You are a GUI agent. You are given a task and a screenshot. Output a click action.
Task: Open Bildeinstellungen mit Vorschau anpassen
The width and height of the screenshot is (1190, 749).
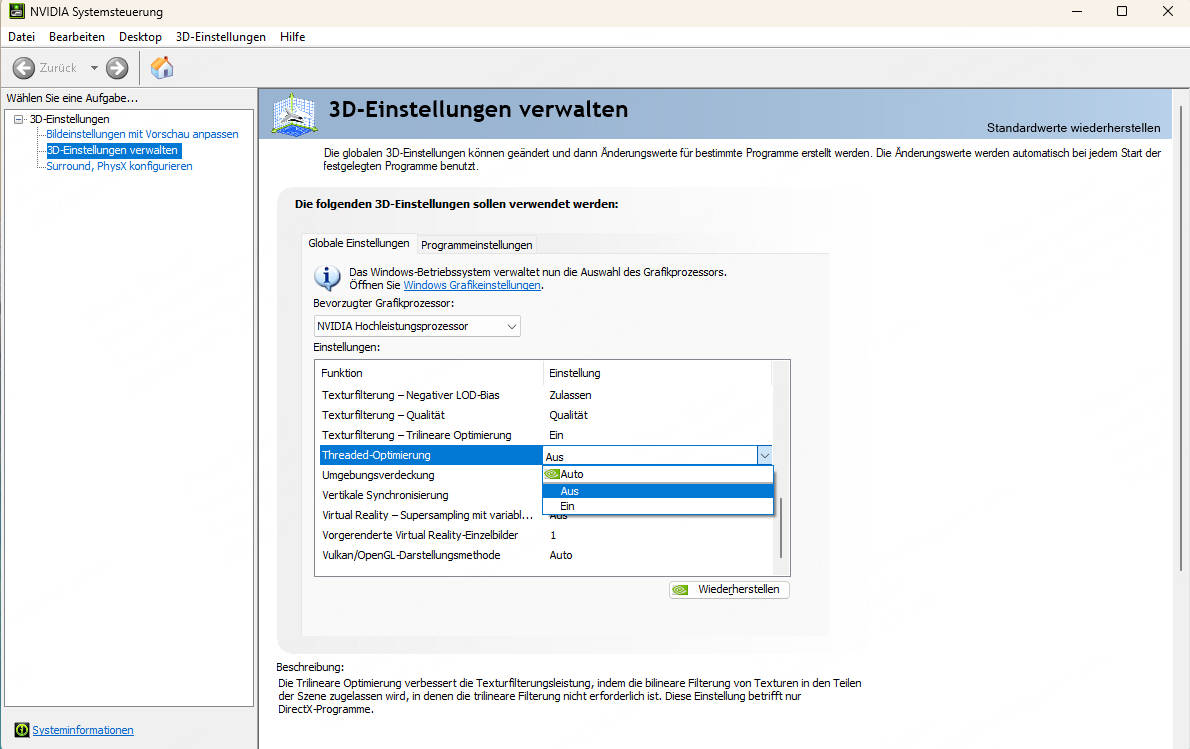click(x=142, y=134)
